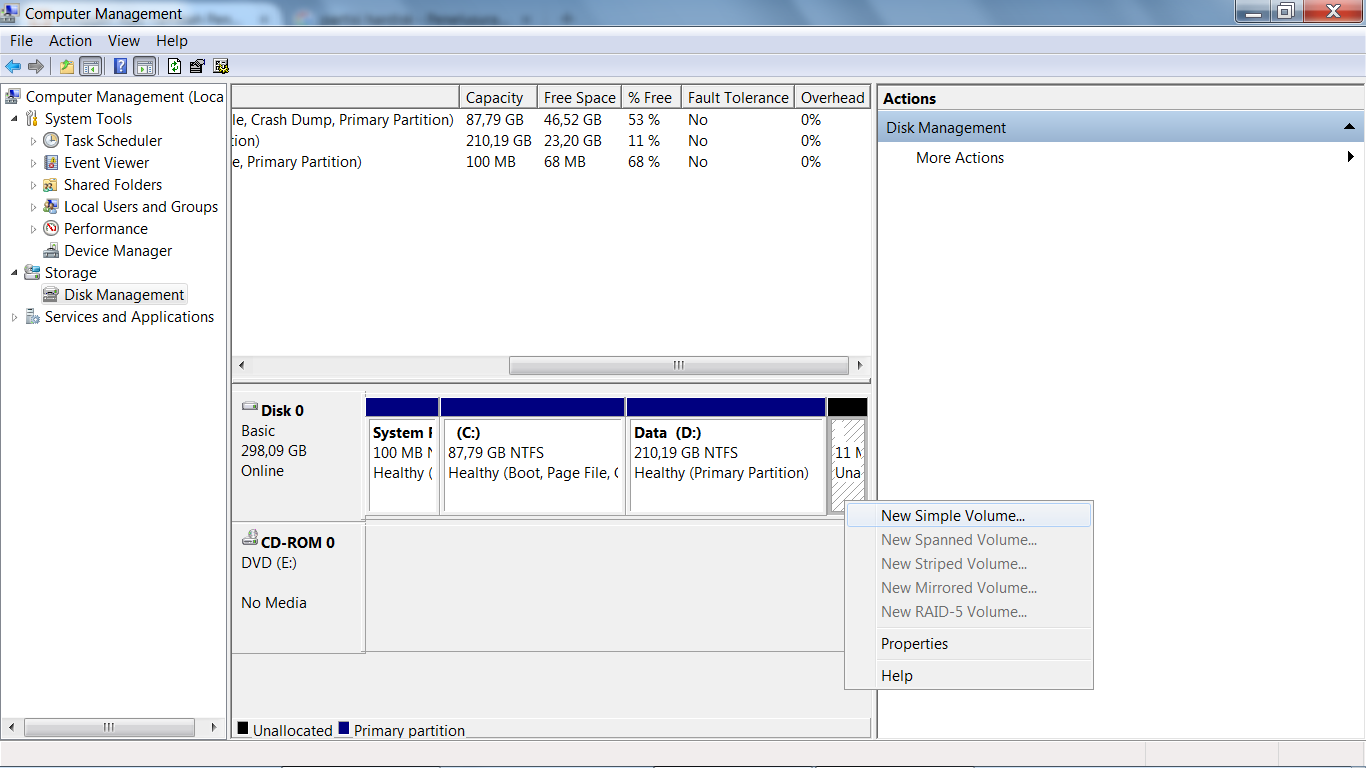This screenshot has width=1366, height=768.
Task: Toggle the Show/Hide Console Tree icon
Action: click(90, 66)
